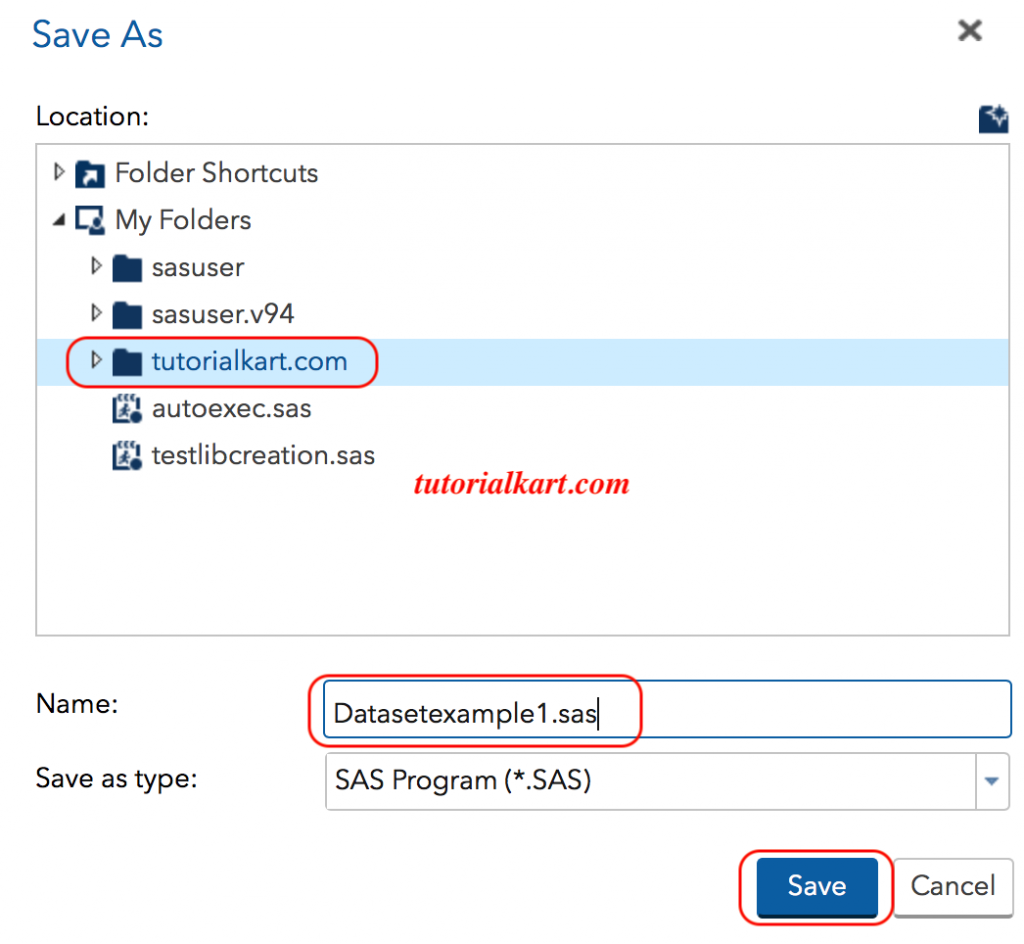The height and width of the screenshot is (944, 1024).
Task: Click the Cancel button
Action: 952,886
